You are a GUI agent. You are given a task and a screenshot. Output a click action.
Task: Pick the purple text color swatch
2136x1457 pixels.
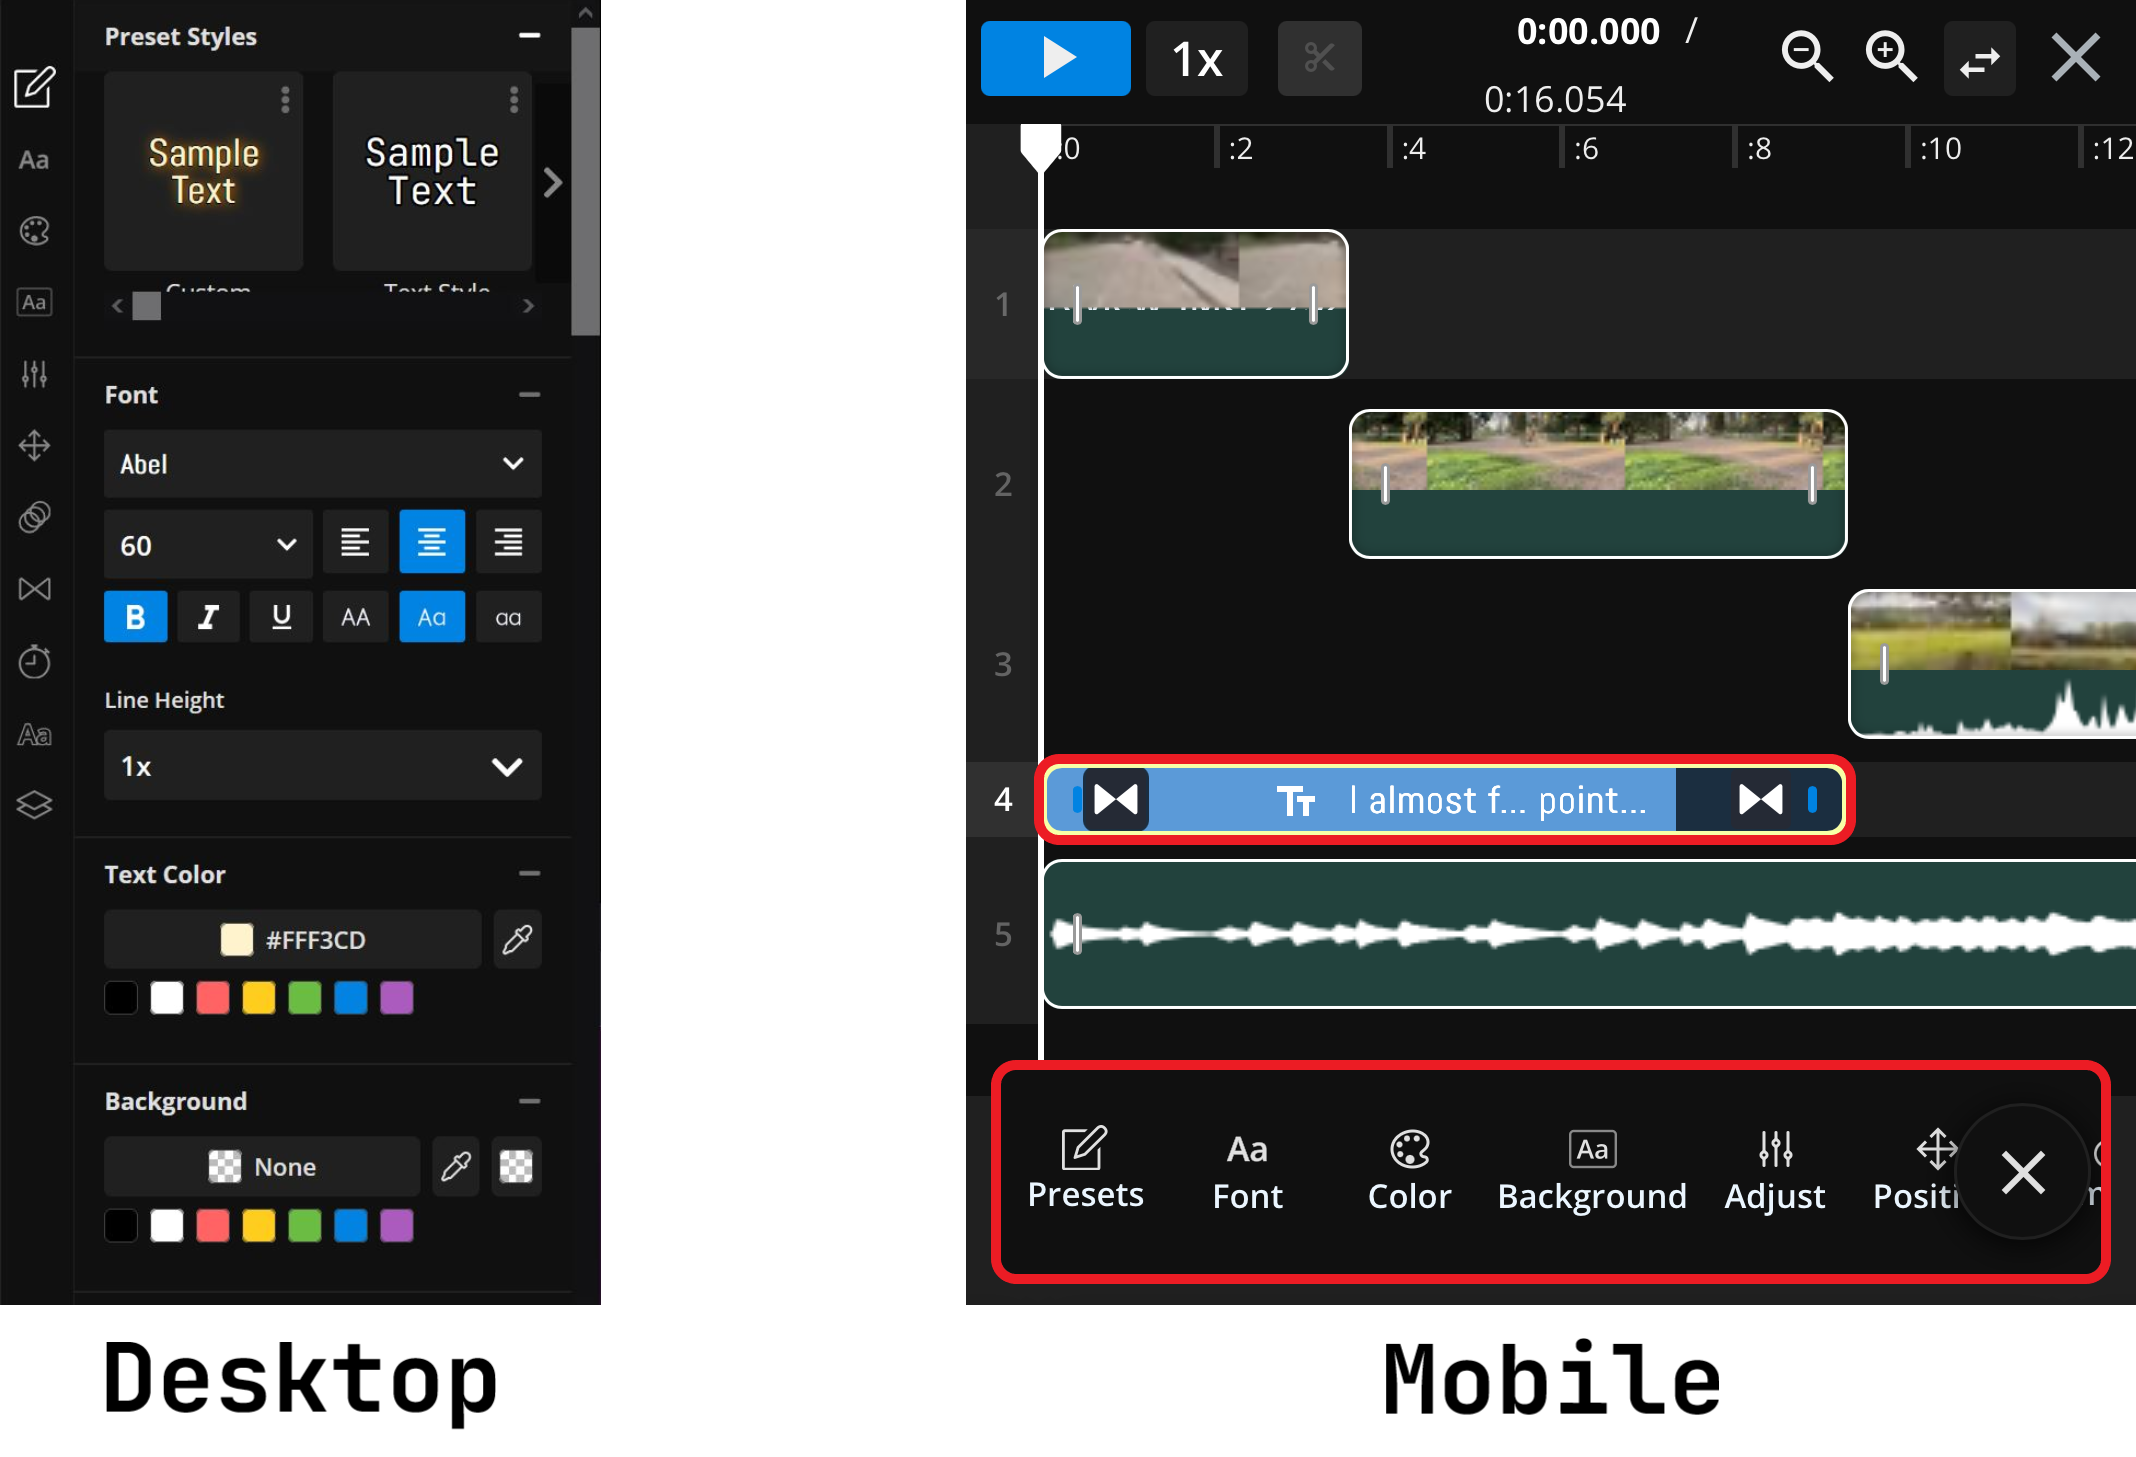click(397, 998)
